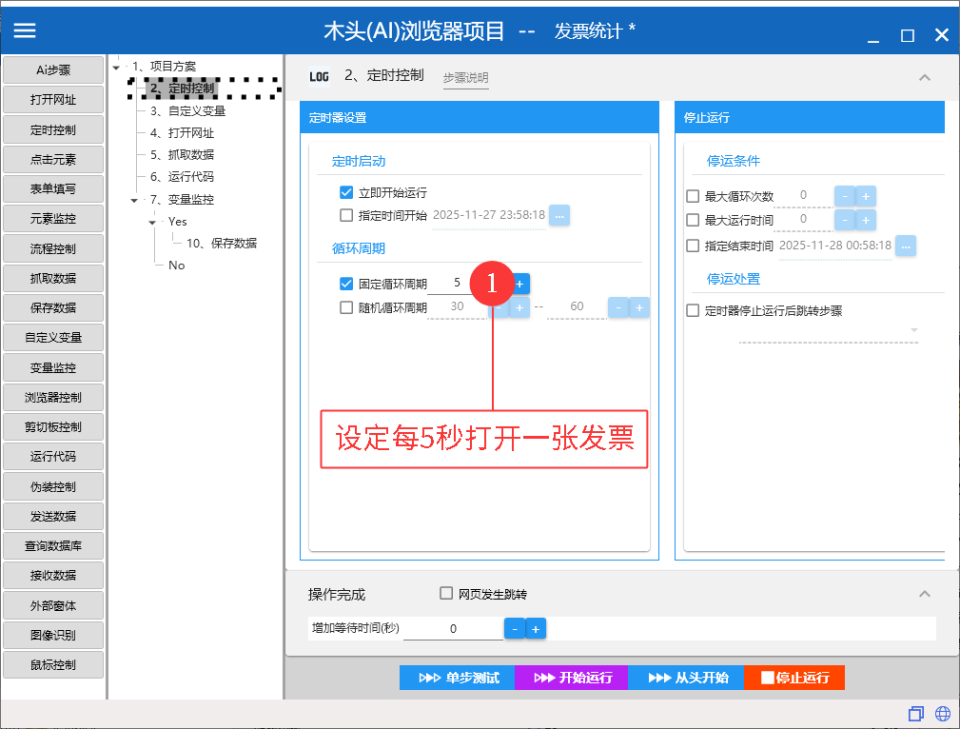Select the 打开网址 tool in sidebar
The width and height of the screenshot is (960, 729).
pos(53,99)
